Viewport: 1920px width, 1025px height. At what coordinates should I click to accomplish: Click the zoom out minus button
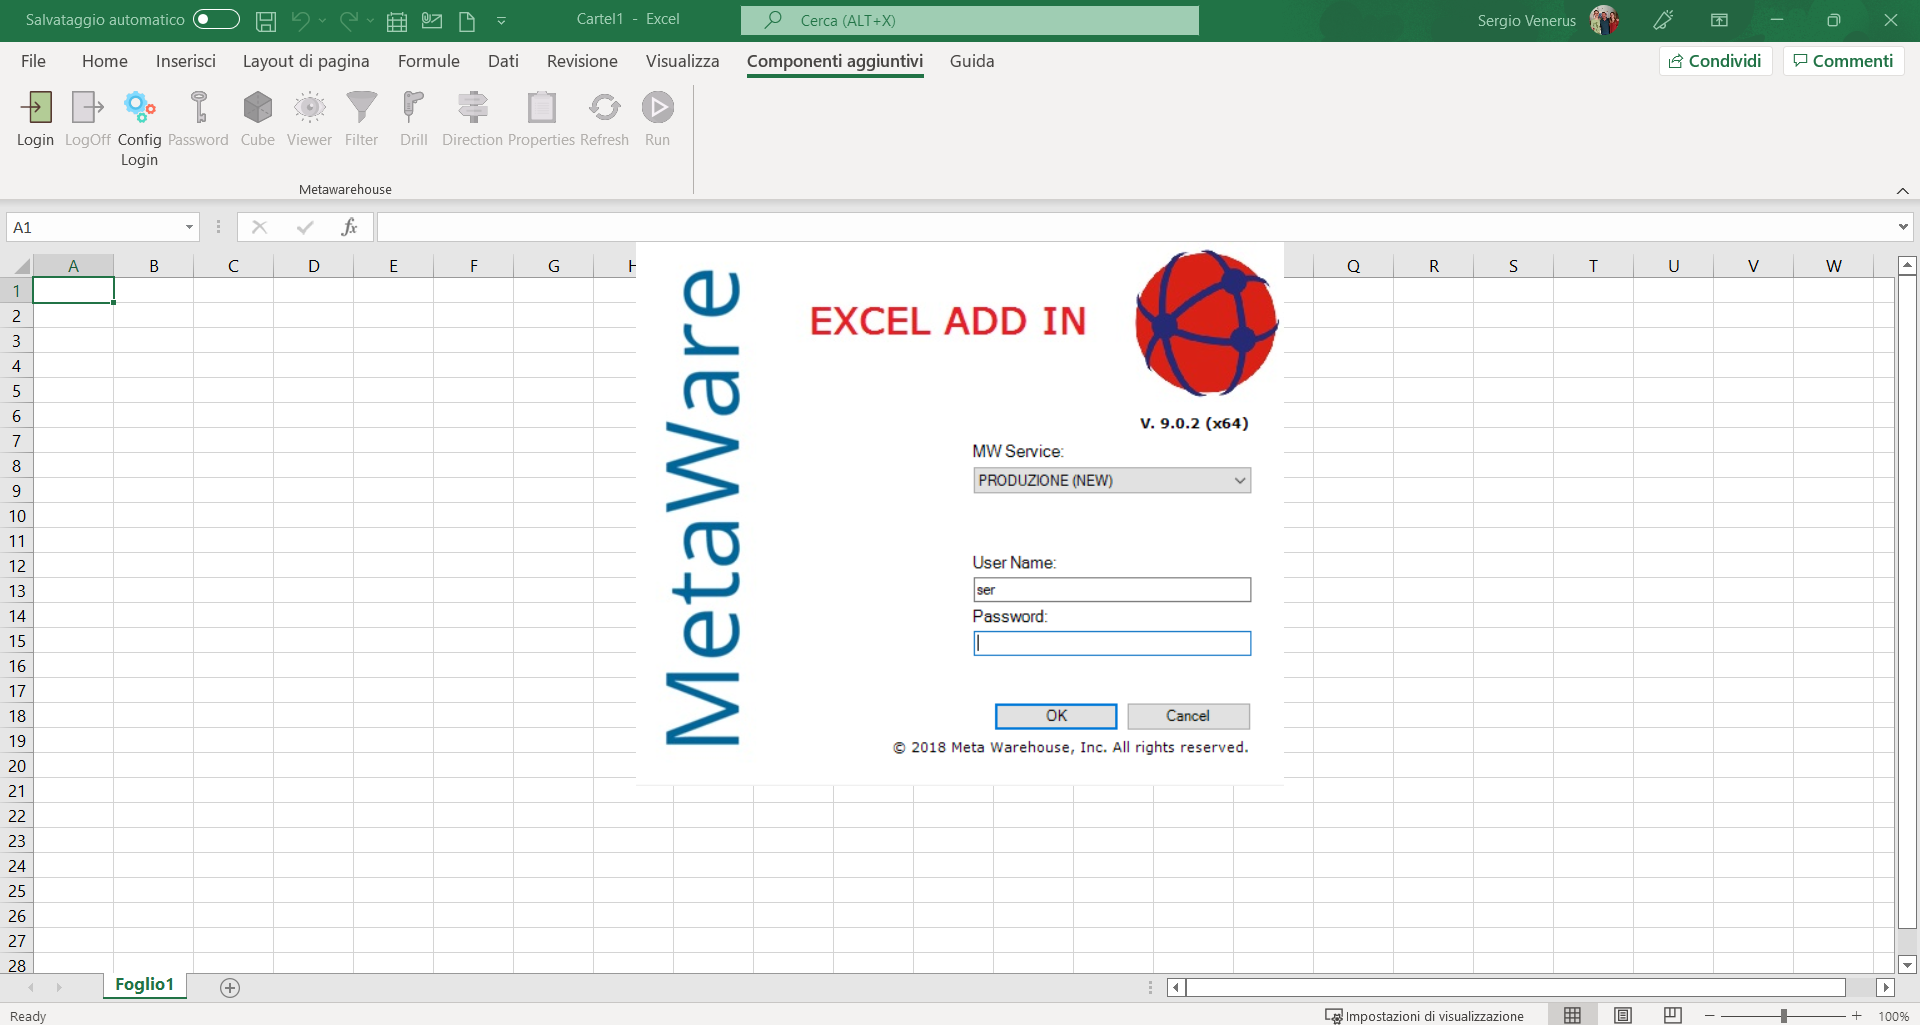[1710, 1015]
